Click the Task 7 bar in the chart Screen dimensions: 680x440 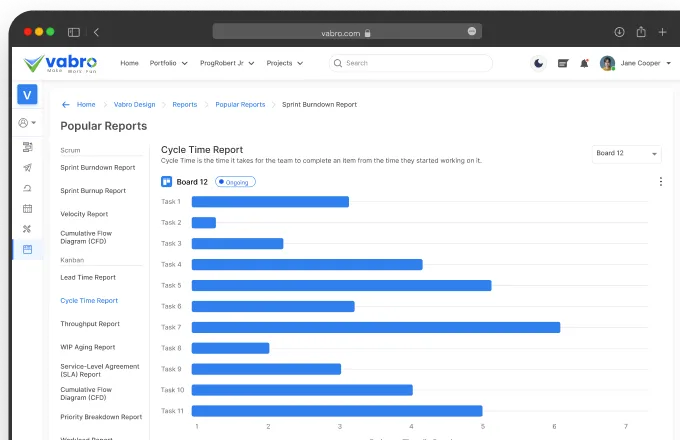(x=375, y=327)
